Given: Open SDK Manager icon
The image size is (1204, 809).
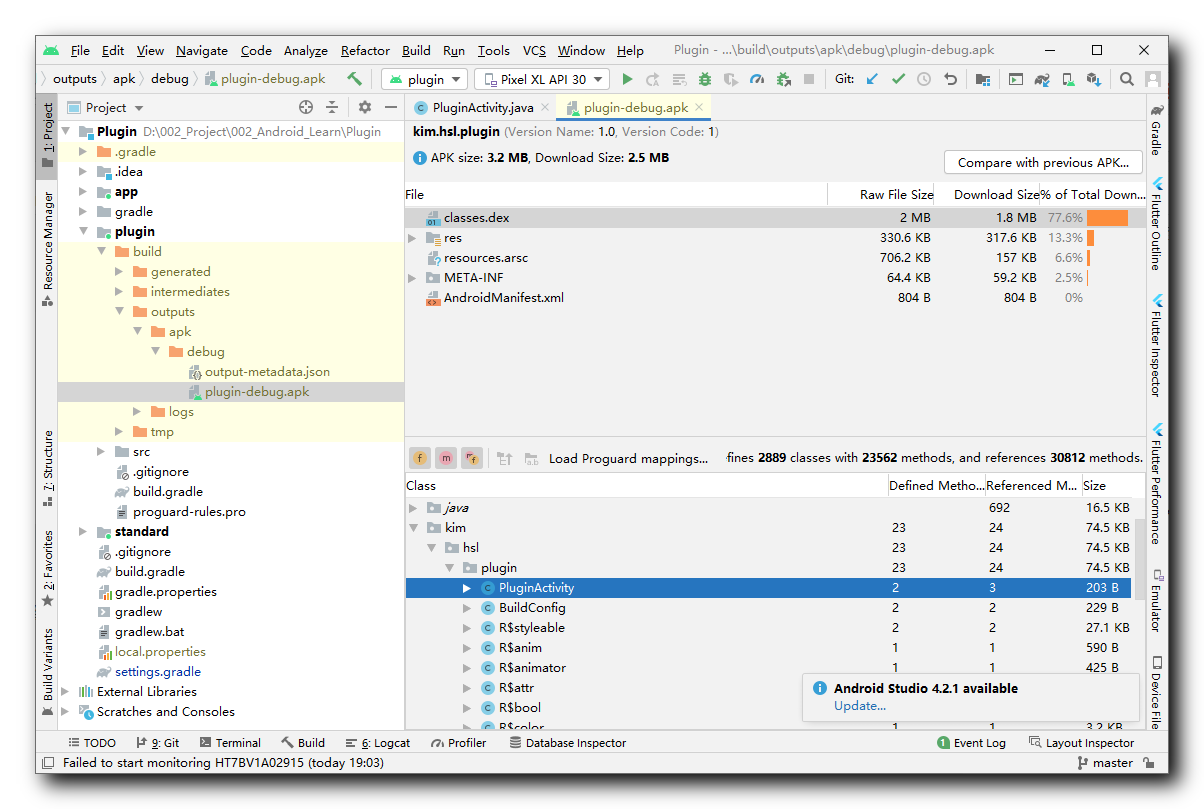Looking at the screenshot, I should (x=1094, y=79).
